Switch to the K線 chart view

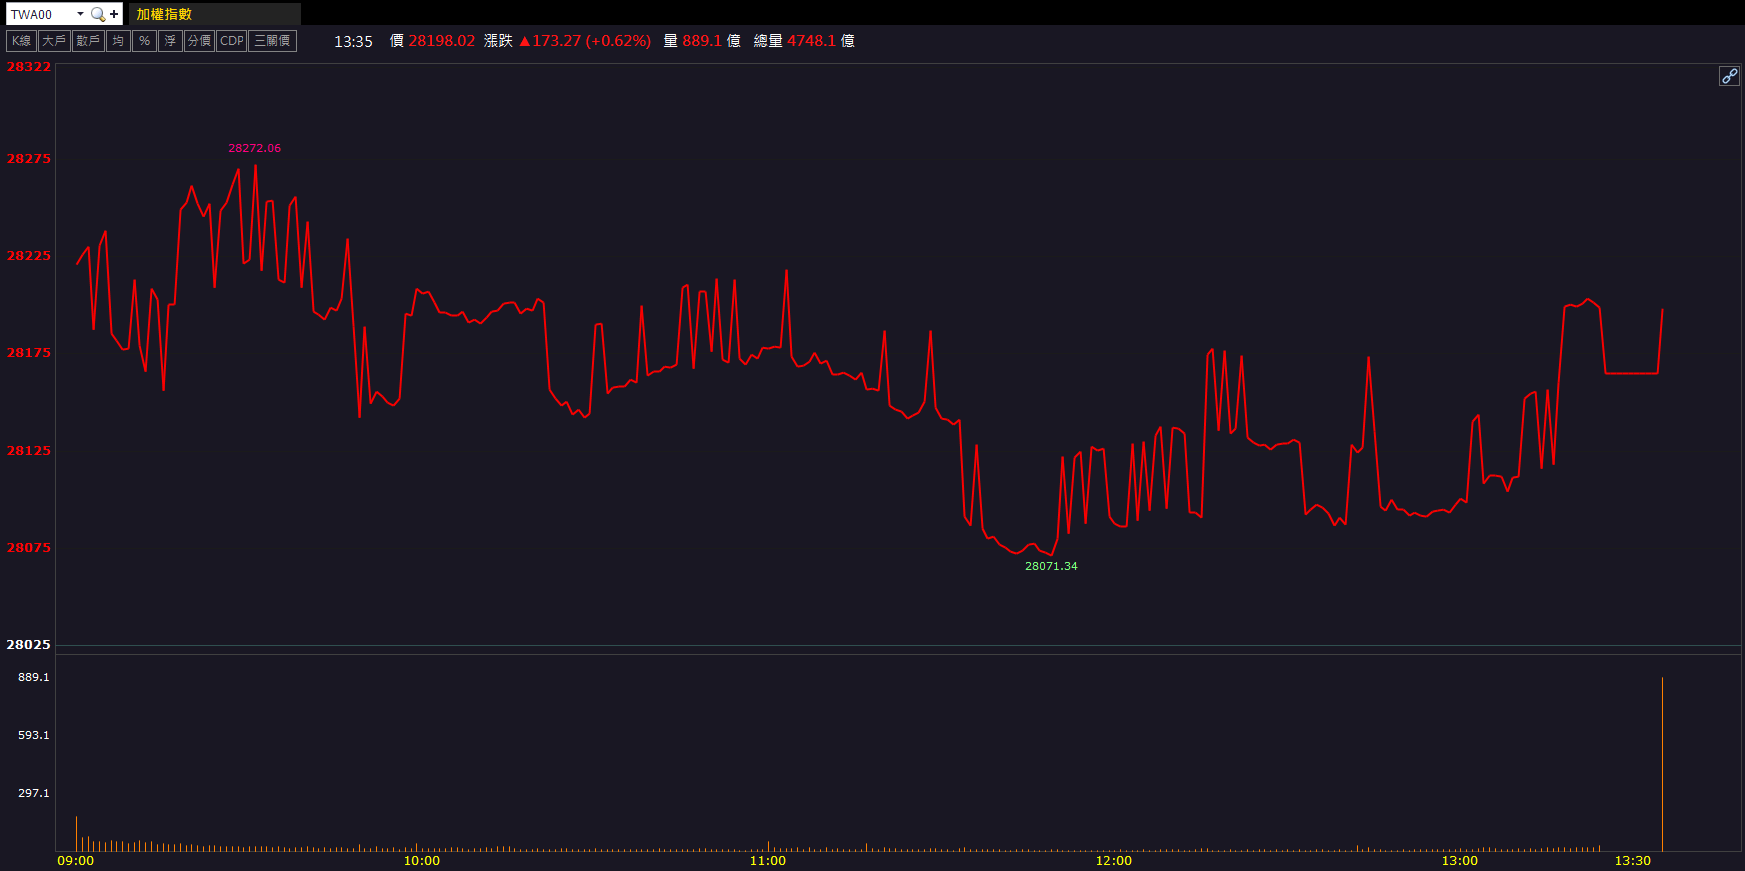[x=21, y=41]
